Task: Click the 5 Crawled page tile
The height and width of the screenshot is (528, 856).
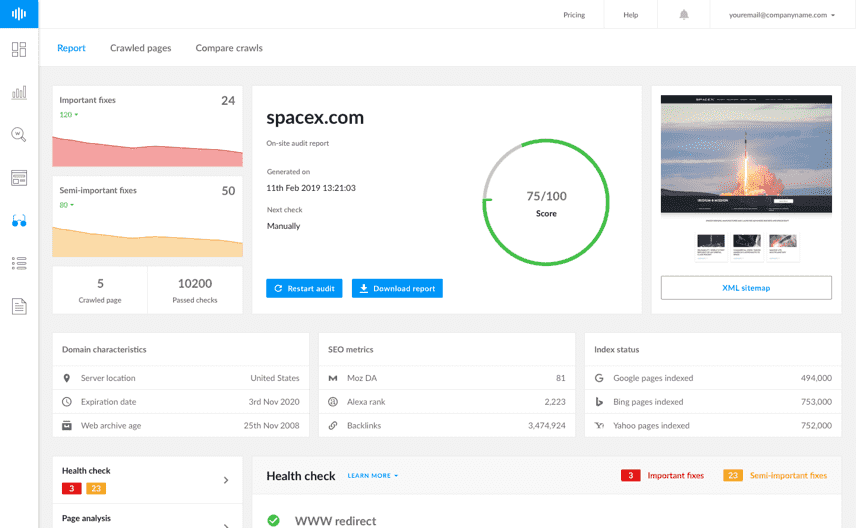Action: click(x=100, y=290)
